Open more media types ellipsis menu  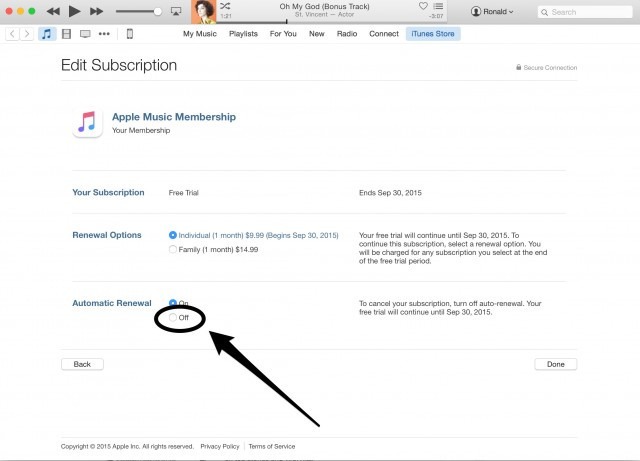(x=104, y=34)
